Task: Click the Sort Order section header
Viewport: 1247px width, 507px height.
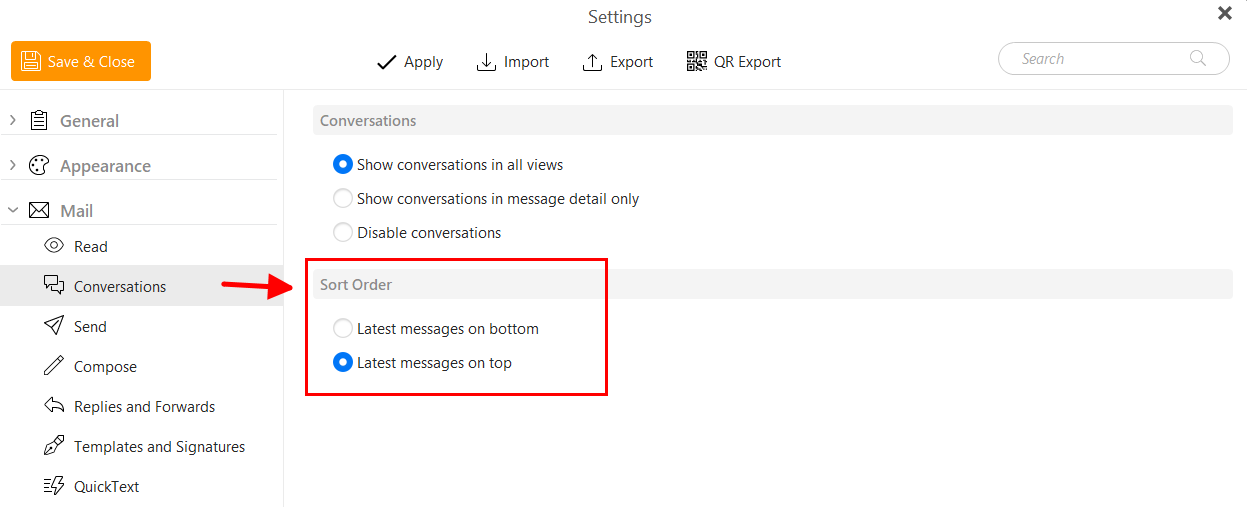Action: pos(773,284)
